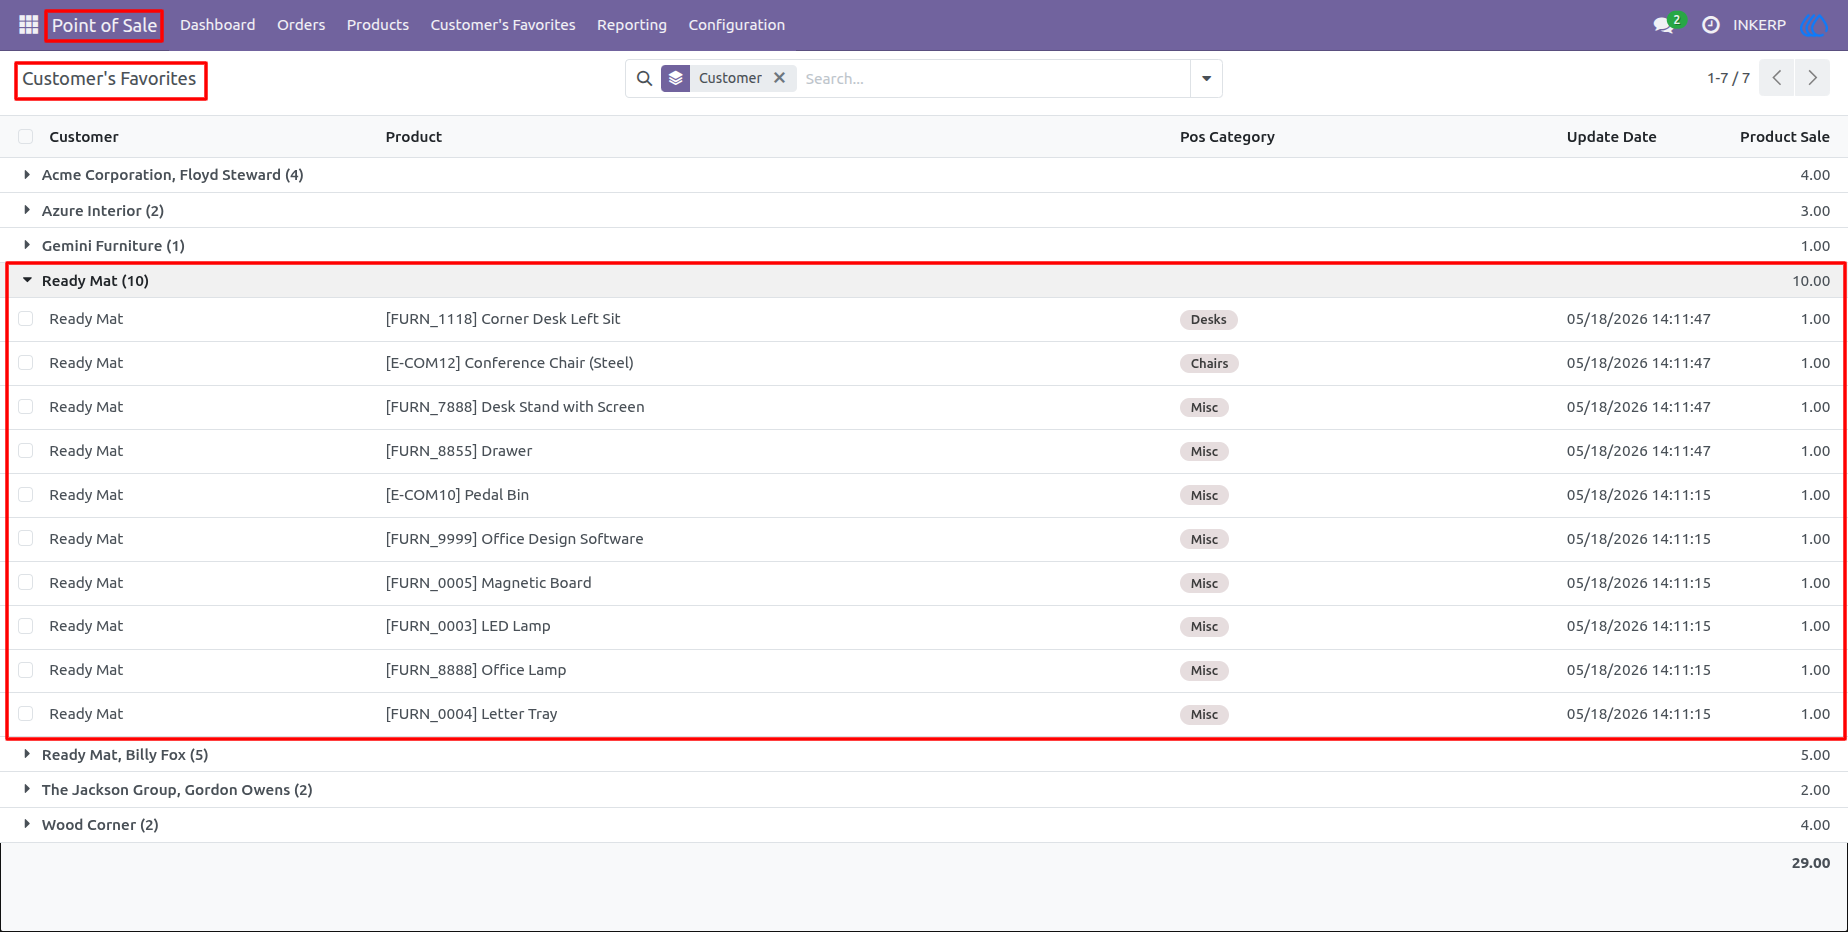
Task: Sort by the Product Sale column header
Action: pyautogui.click(x=1784, y=137)
